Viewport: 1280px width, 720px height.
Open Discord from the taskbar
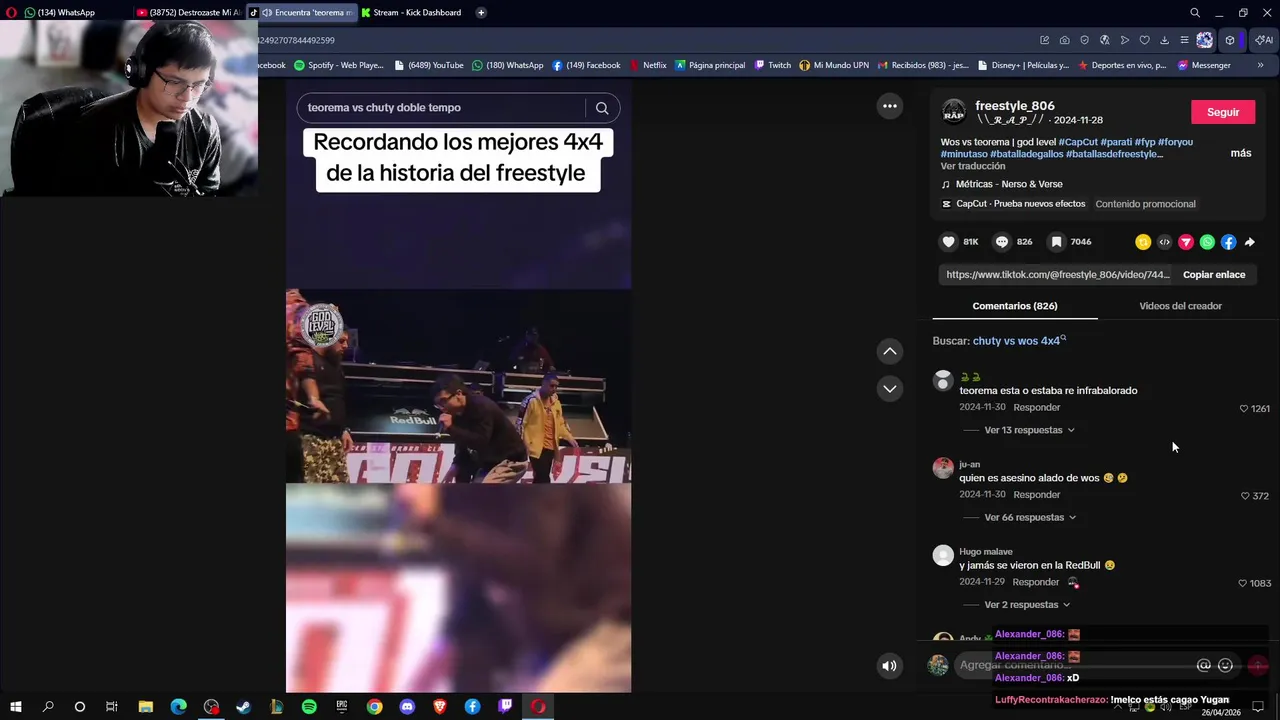point(407,706)
